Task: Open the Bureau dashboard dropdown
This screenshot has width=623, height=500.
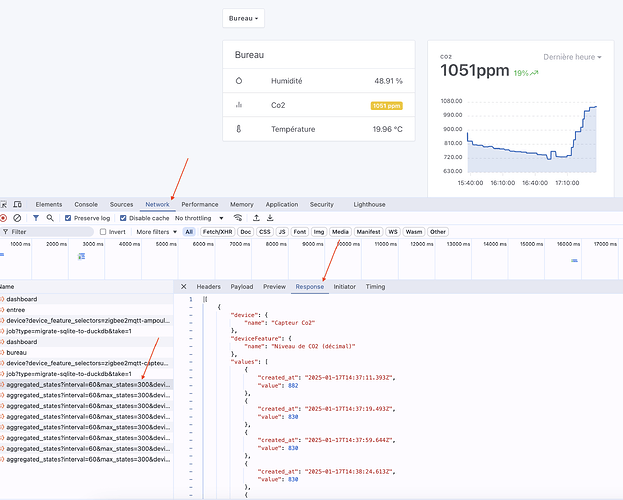Action: [242, 18]
